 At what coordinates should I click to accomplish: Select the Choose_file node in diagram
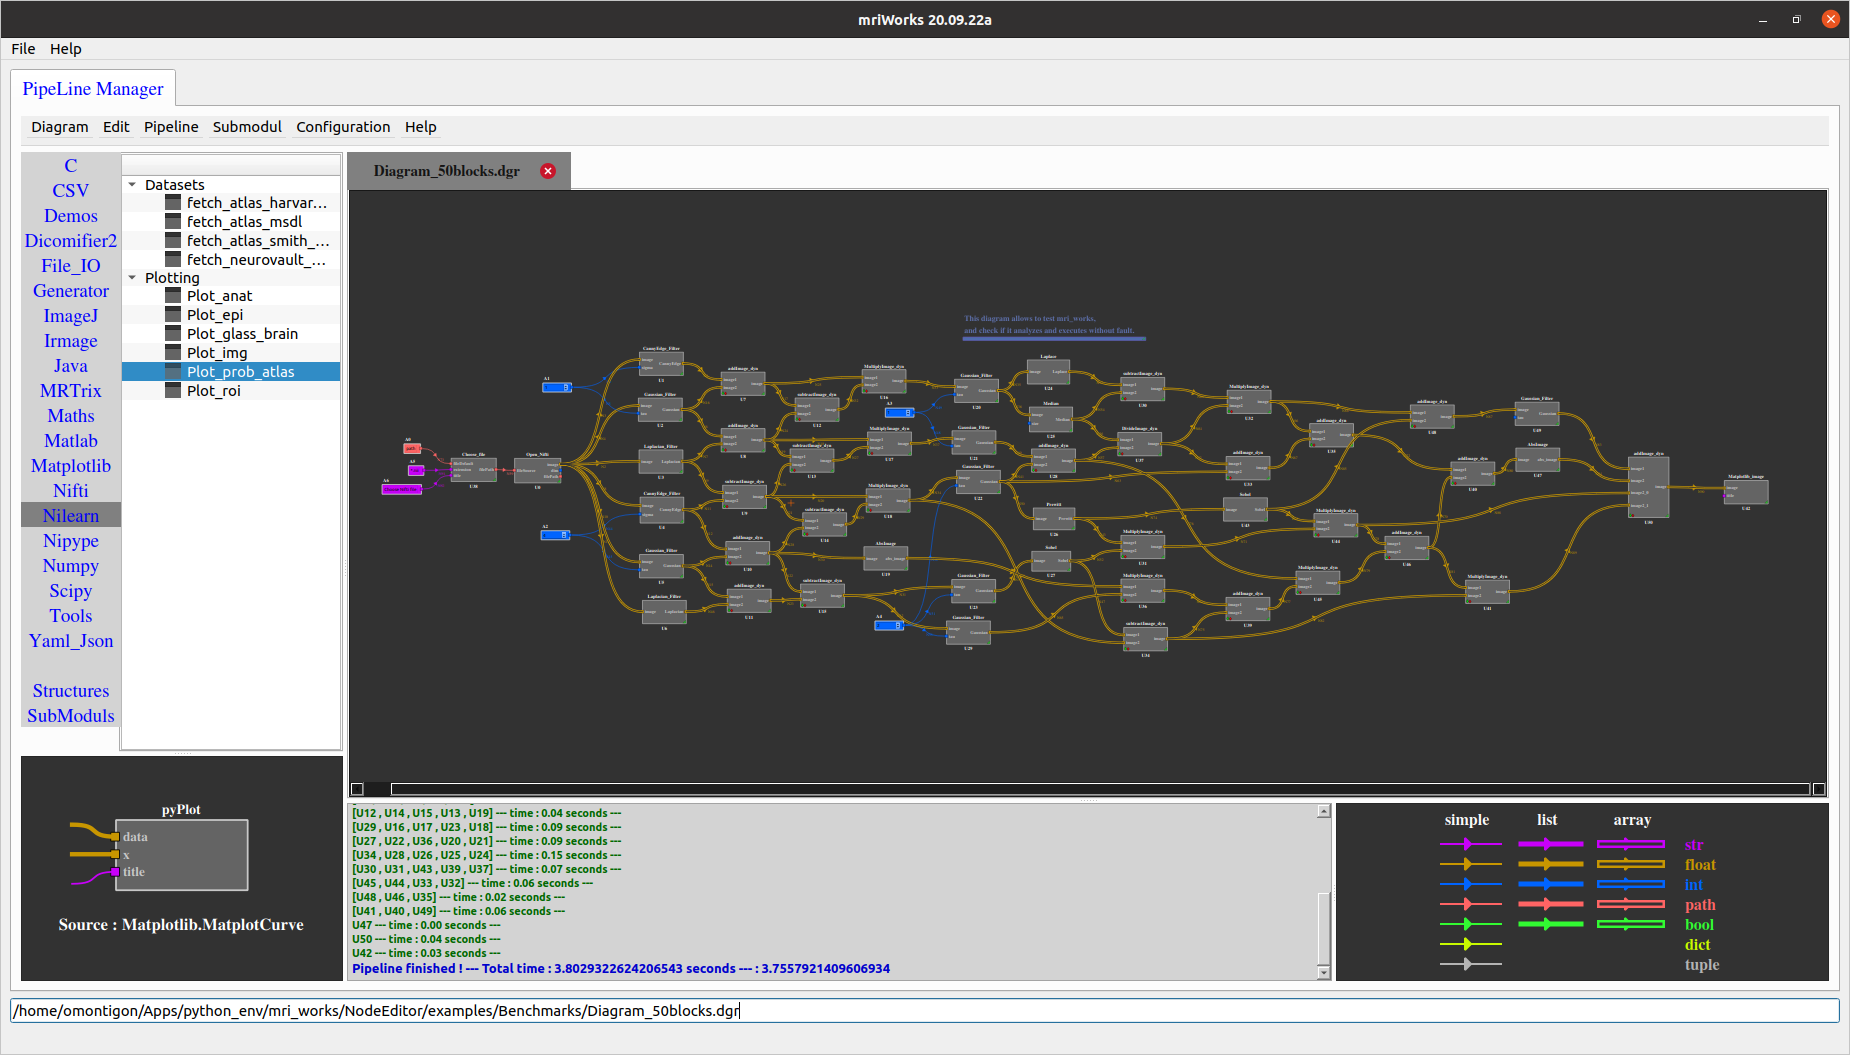(474, 469)
